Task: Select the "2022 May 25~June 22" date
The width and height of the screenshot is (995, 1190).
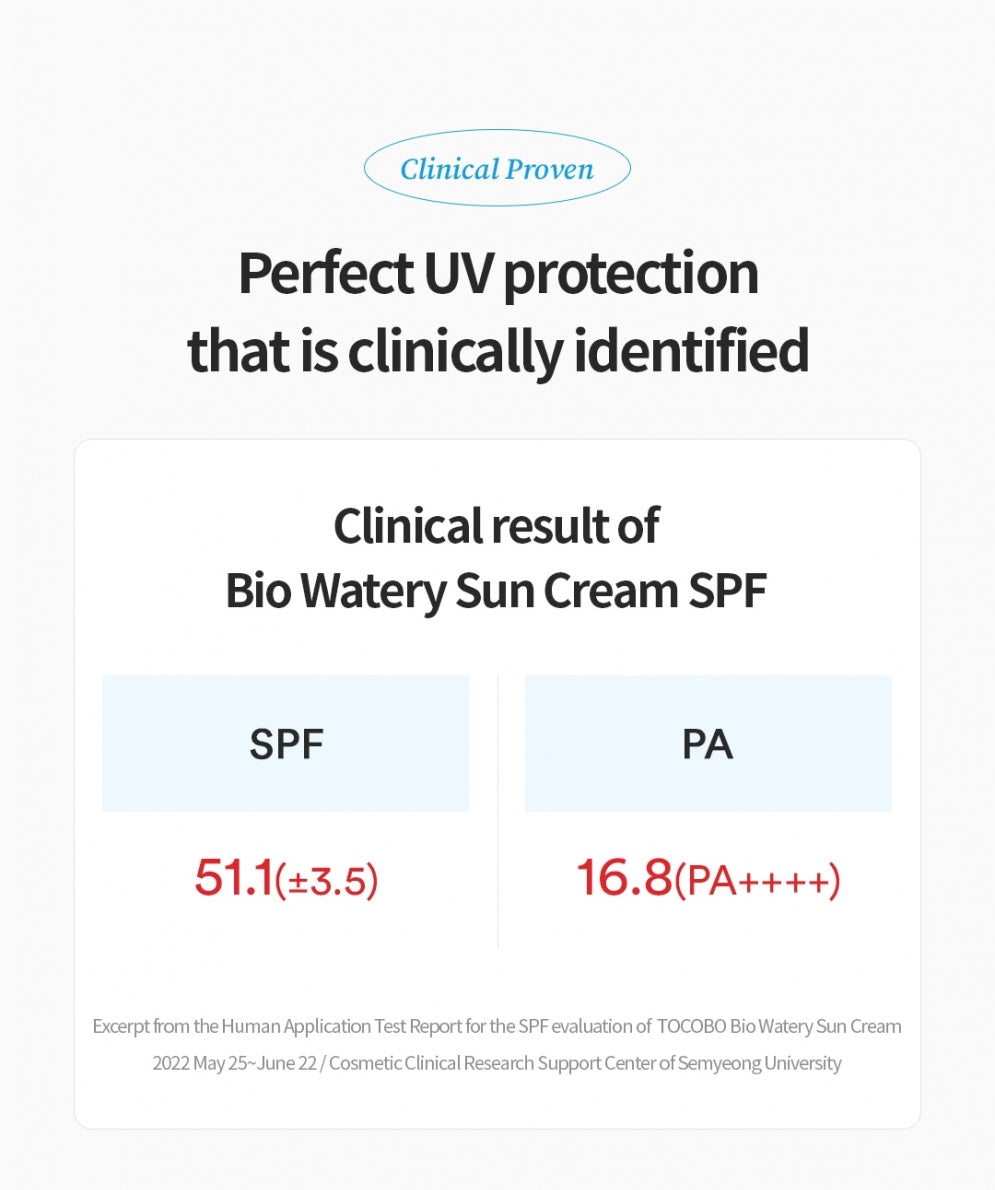Action: [234, 1063]
